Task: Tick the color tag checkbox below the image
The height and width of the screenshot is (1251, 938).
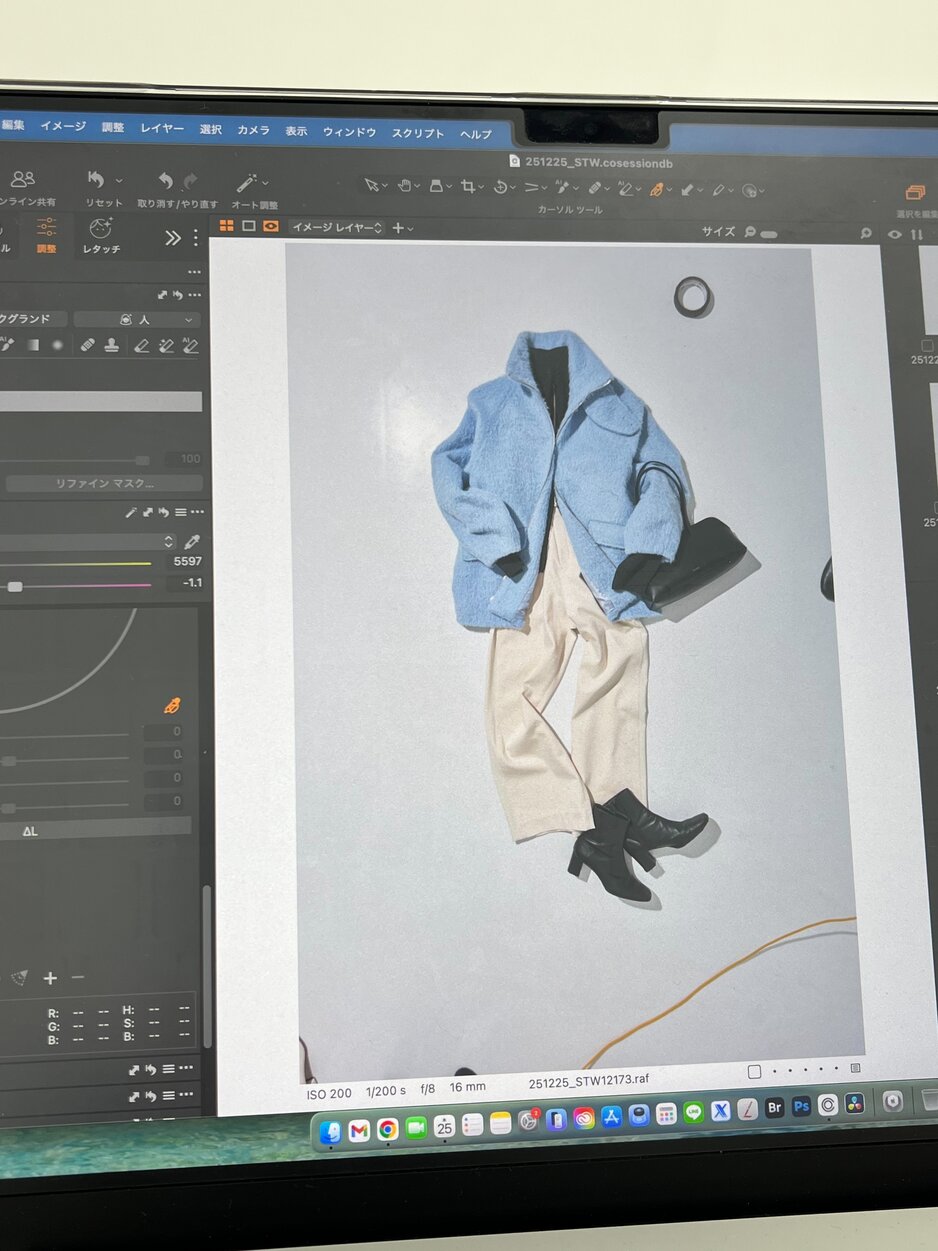Action: click(x=755, y=1071)
